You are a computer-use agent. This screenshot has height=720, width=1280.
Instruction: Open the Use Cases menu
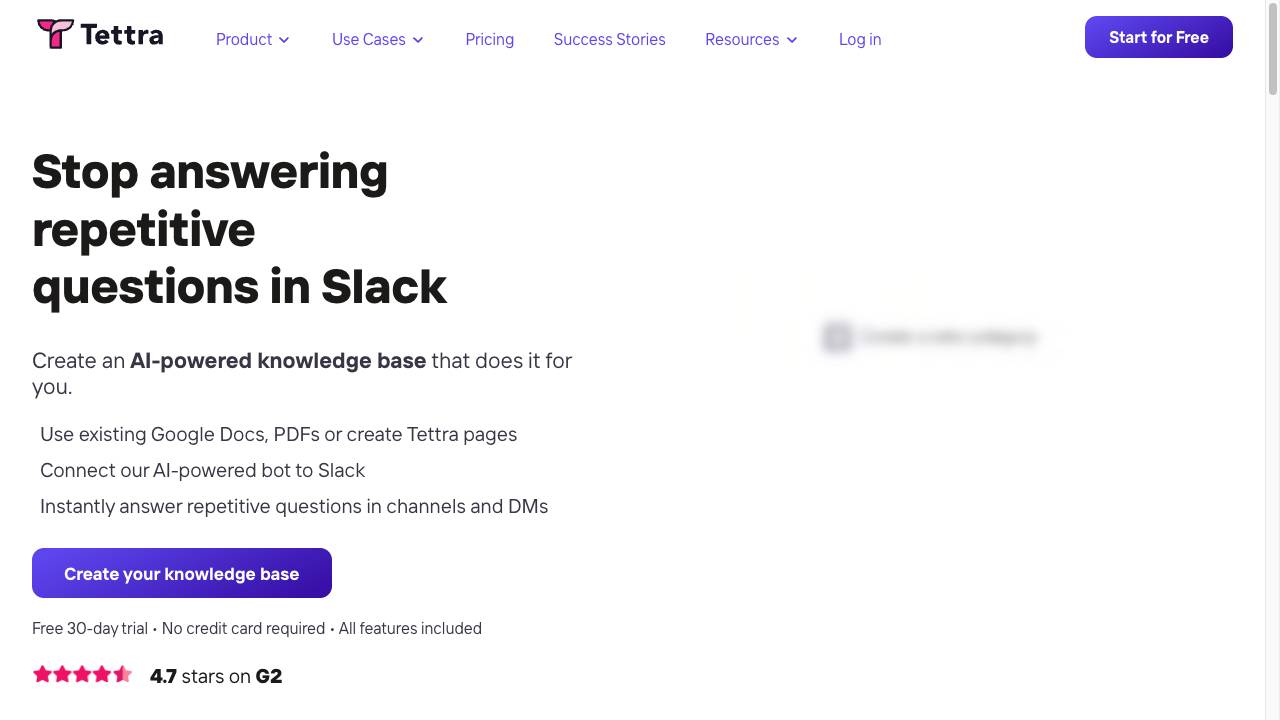coord(378,39)
